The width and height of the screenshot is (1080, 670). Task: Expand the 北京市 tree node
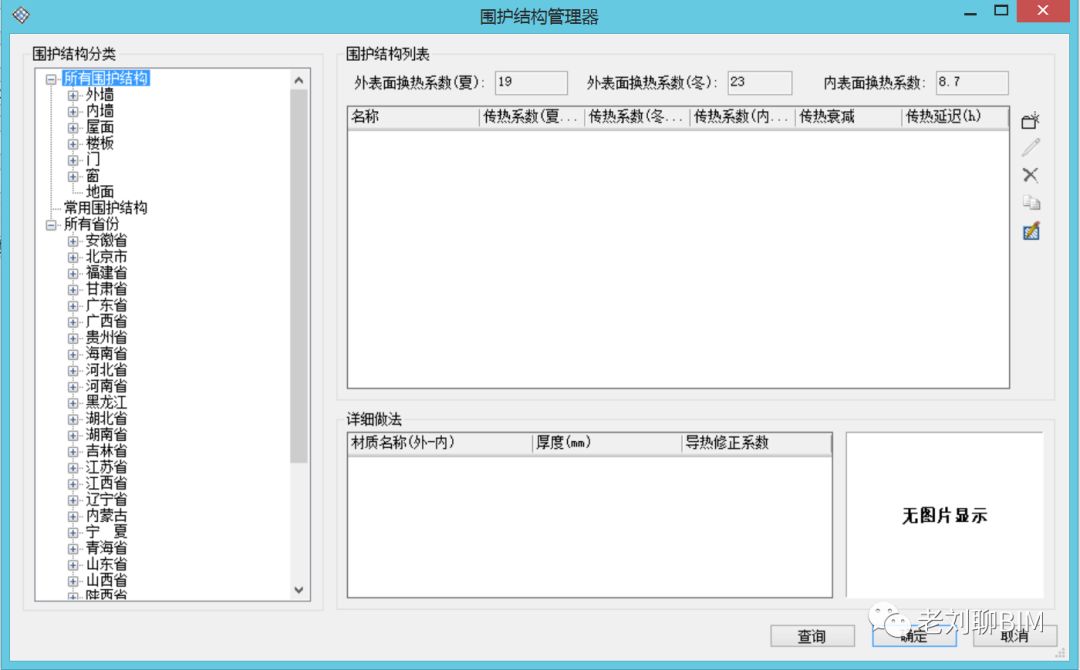pos(73,257)
